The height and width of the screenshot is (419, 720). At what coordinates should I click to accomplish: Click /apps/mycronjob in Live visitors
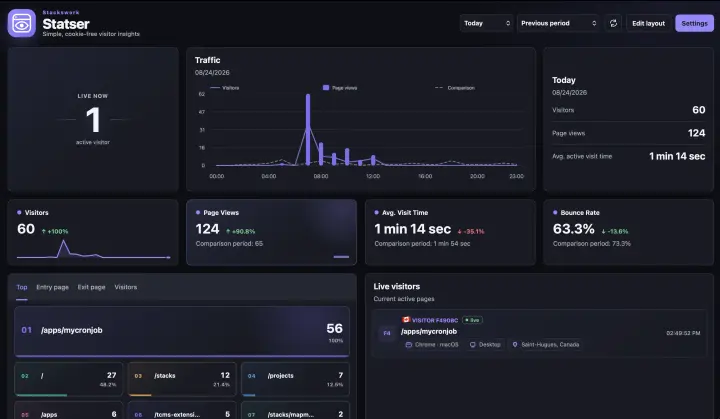tap(429, 331)
